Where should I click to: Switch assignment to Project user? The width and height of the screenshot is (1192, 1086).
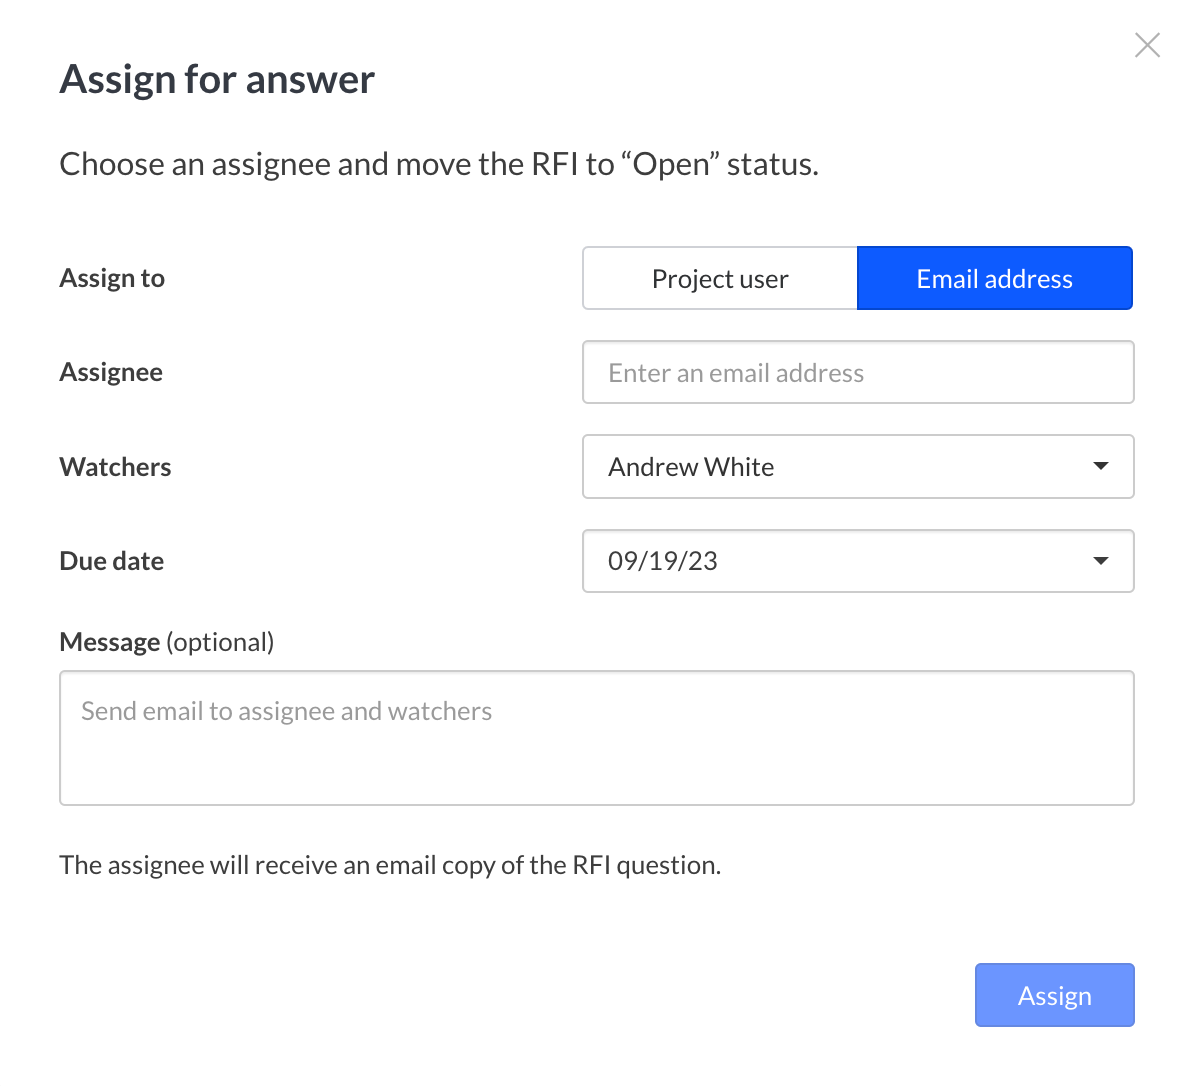(x=720, y=279)
